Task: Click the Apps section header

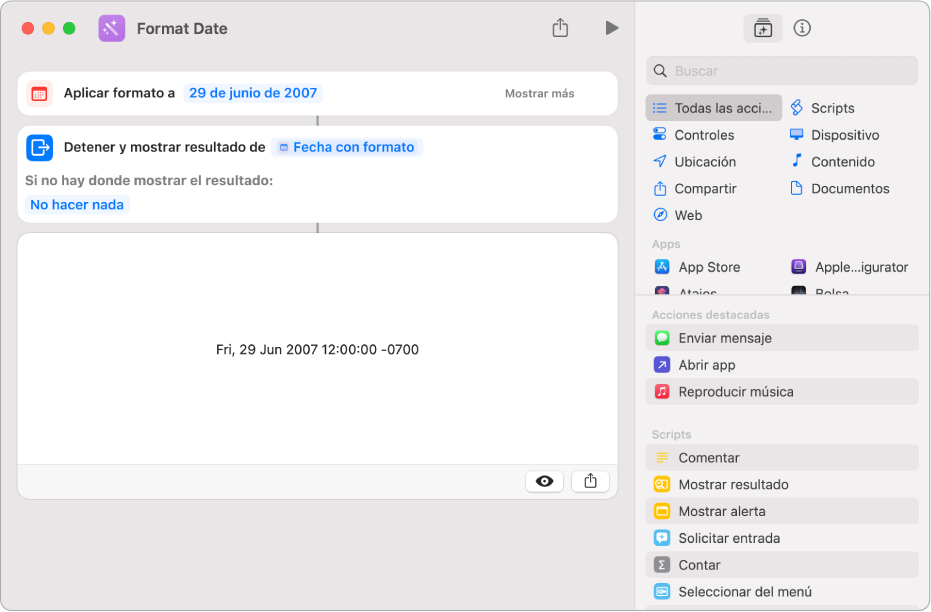Action: [666, 244]
